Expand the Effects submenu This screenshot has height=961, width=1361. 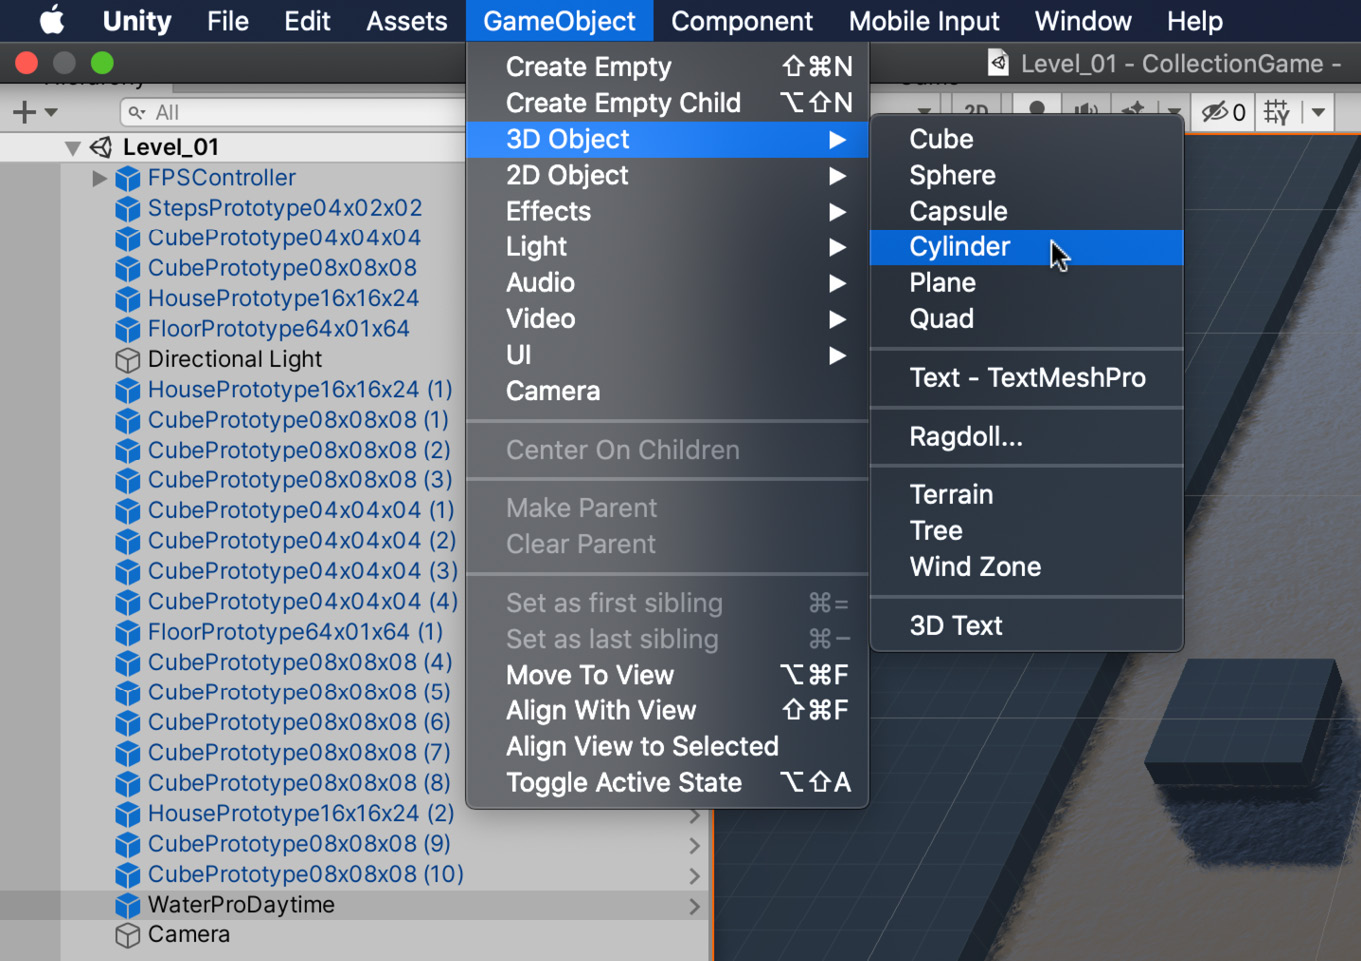(667, 211)
